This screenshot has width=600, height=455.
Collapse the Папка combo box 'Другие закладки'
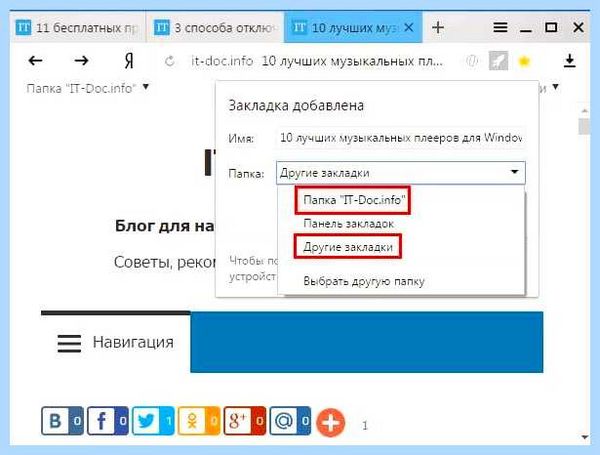coord(401,173)
